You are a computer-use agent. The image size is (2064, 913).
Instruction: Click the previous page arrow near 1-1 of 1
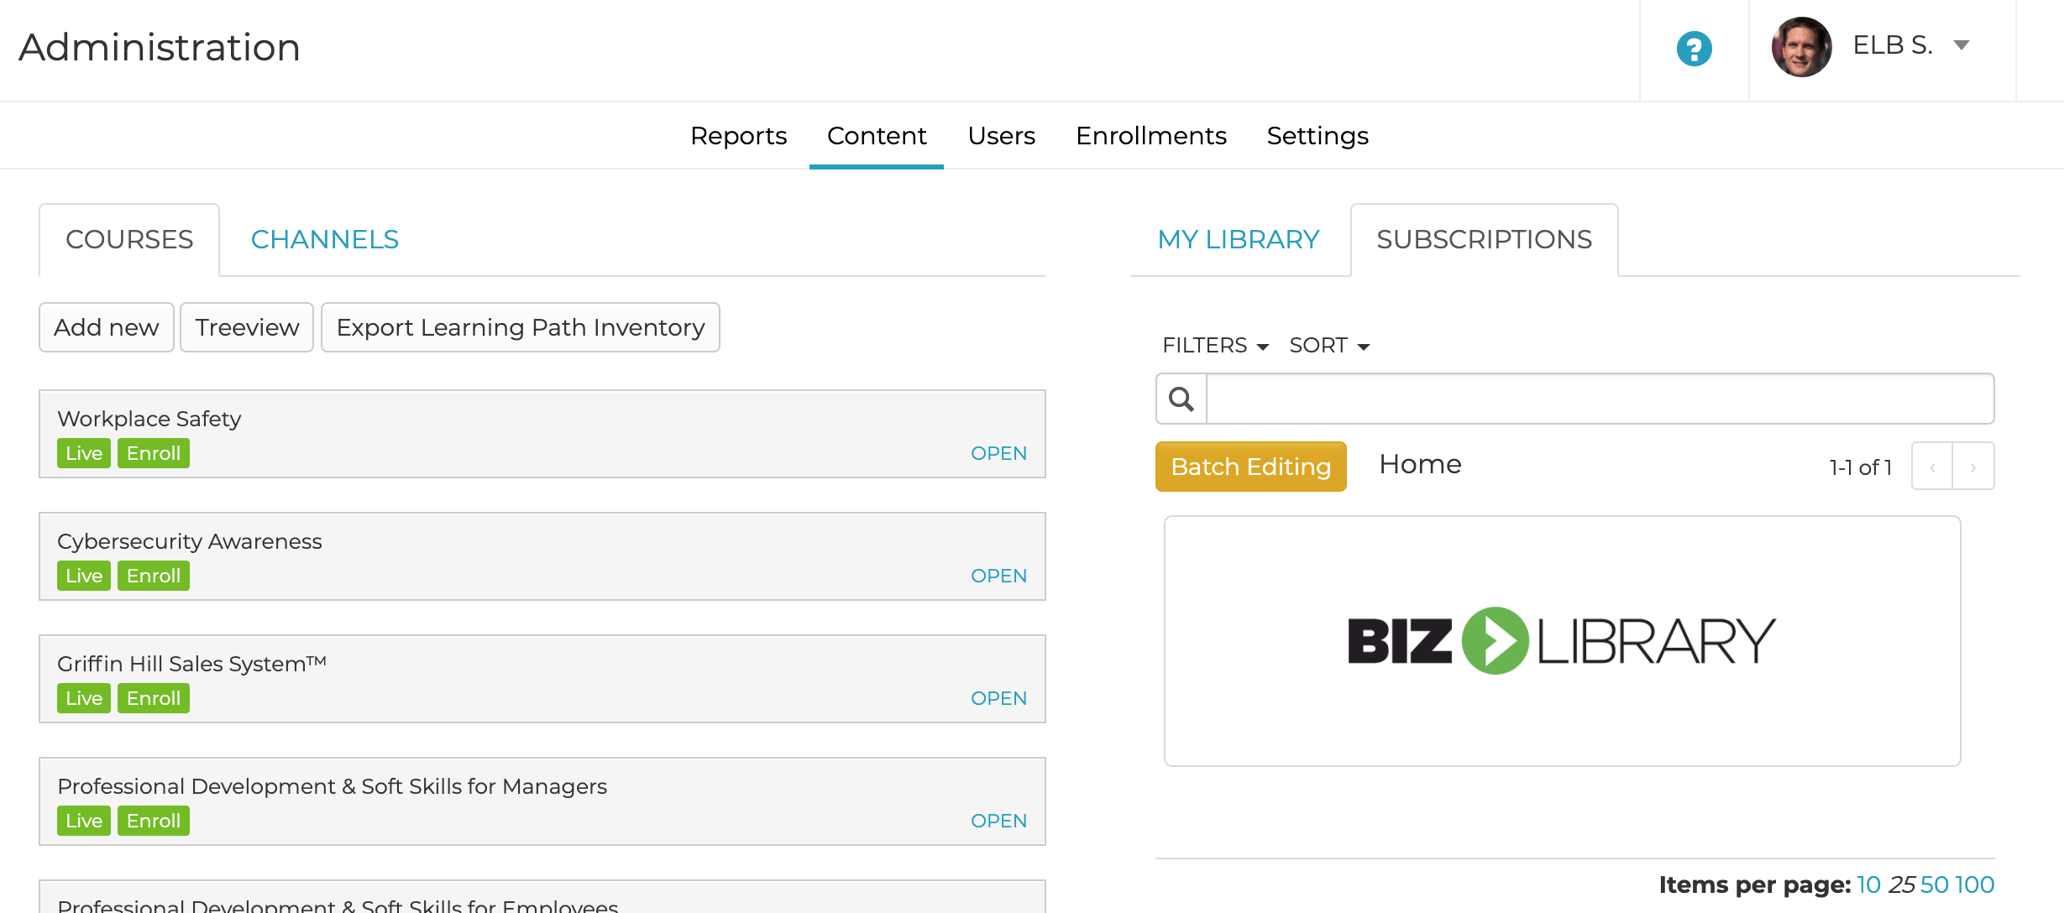(x=1931, y=466)
